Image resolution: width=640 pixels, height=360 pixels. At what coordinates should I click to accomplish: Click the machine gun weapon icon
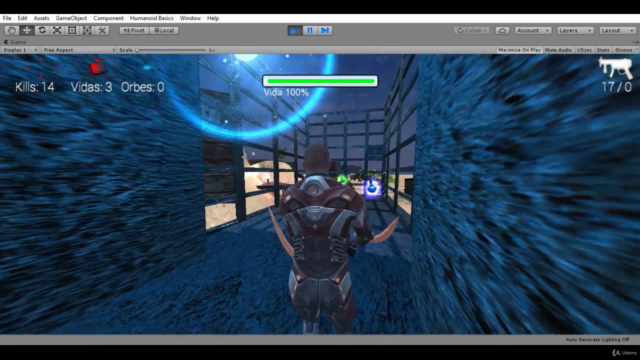(x=616, y=67)
